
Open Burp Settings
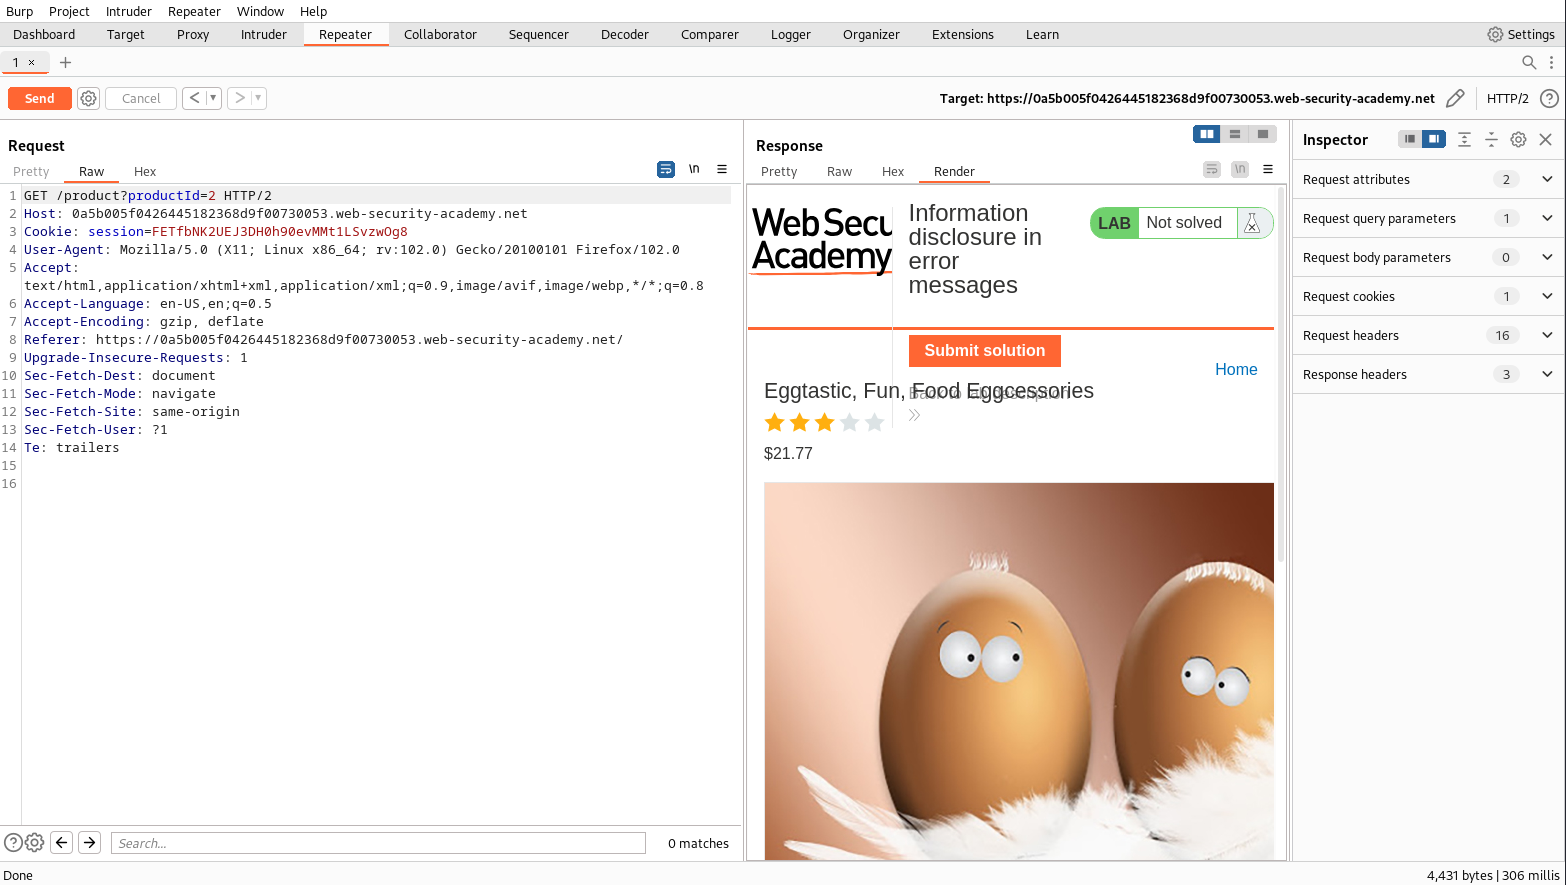click(1521, 34)
